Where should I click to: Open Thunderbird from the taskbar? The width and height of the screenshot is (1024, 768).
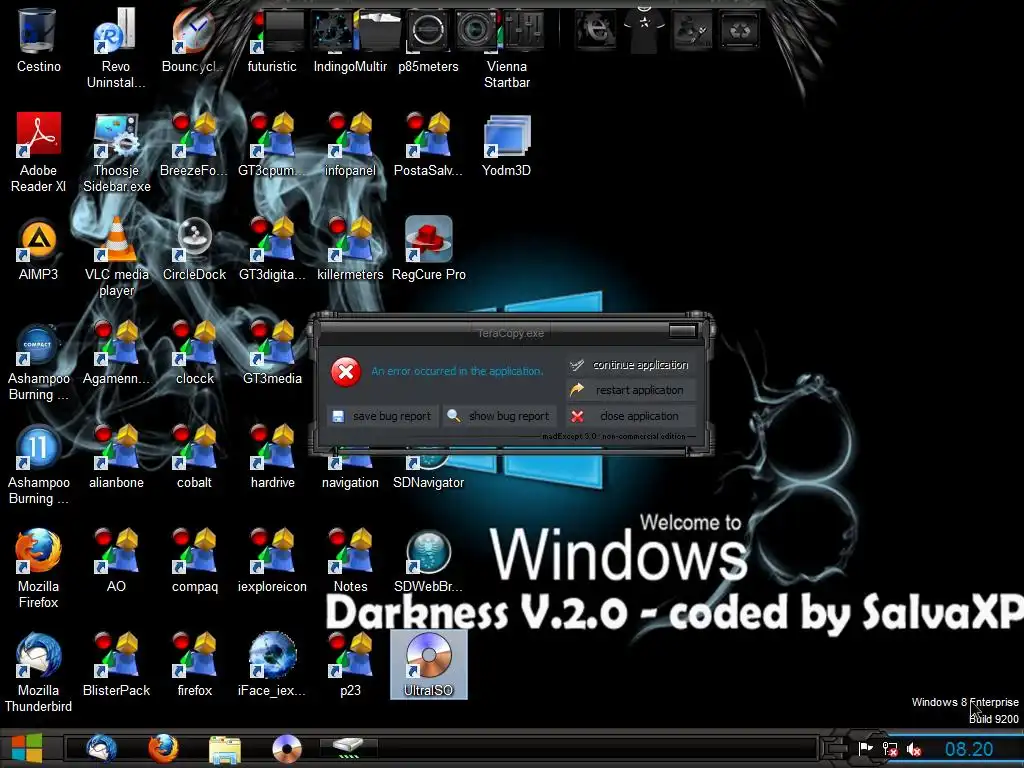pyautogui.click(x=101, y=748)
